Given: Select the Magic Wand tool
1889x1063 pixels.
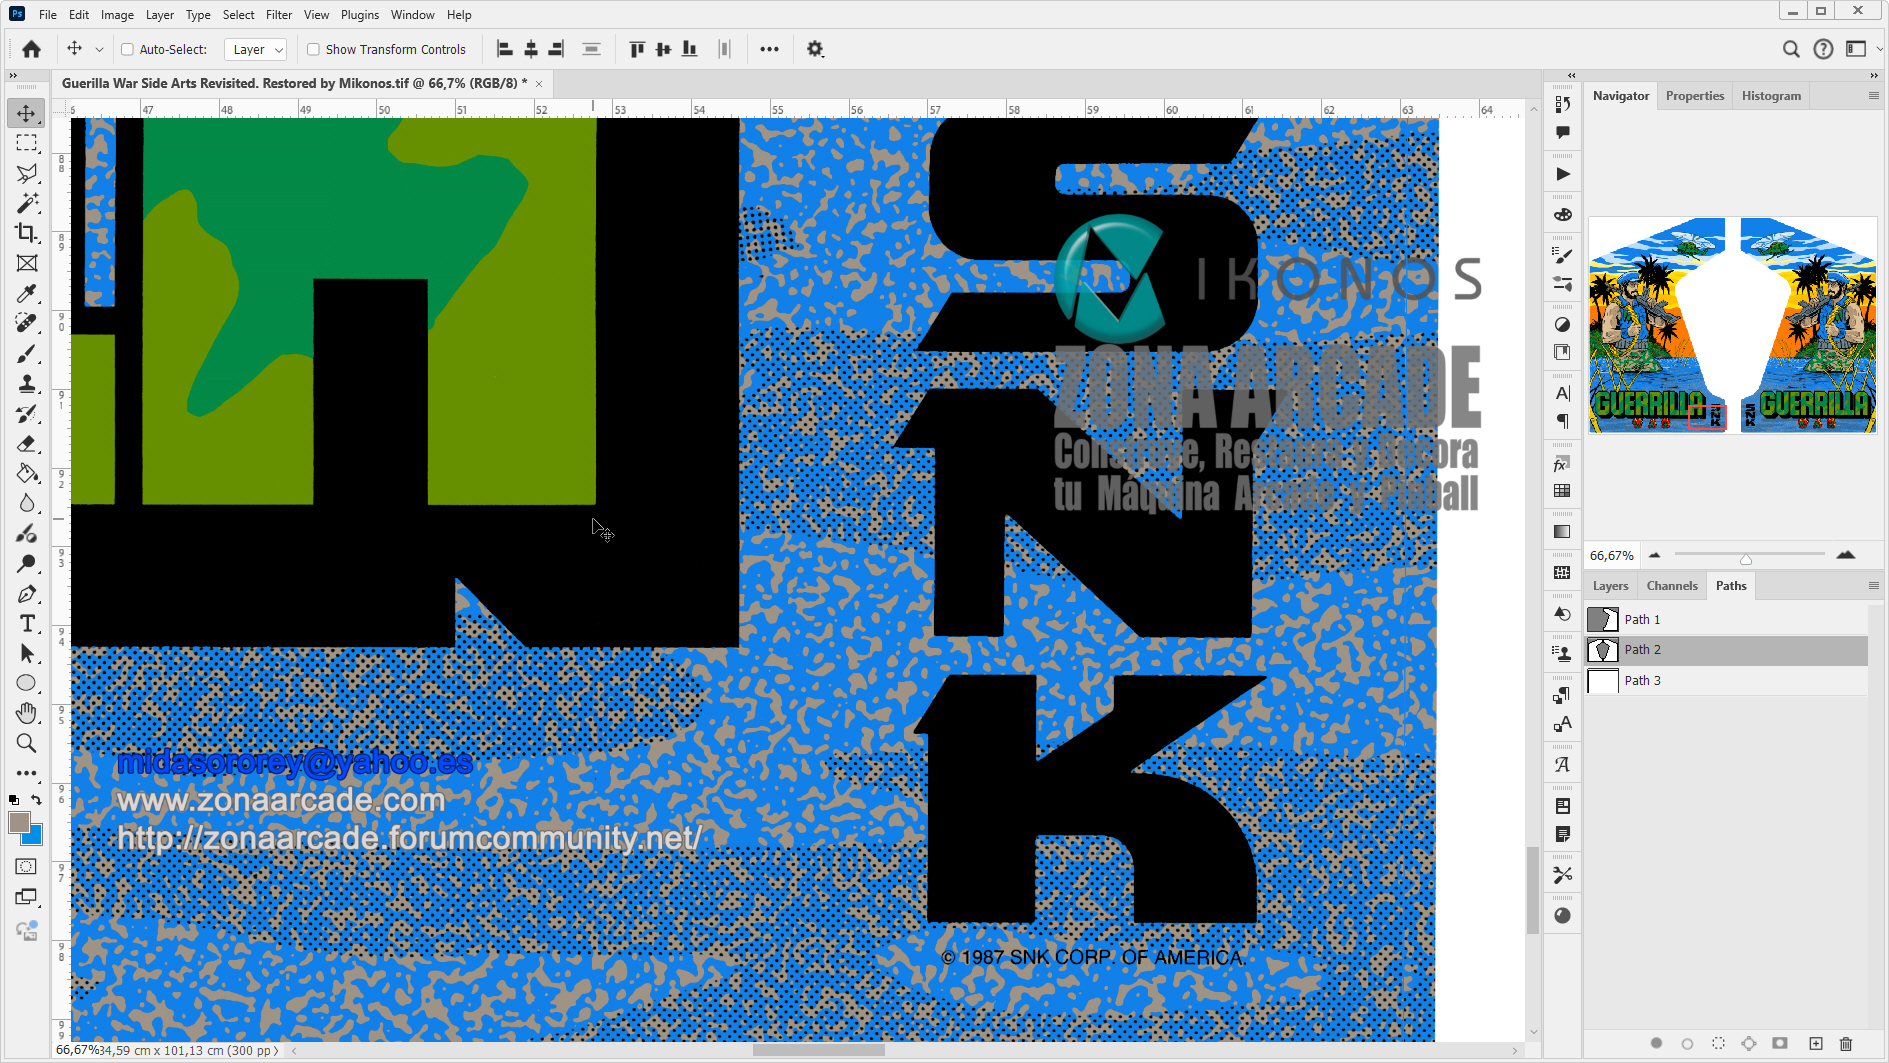Looking at the screenshot, I should point(27,203).
